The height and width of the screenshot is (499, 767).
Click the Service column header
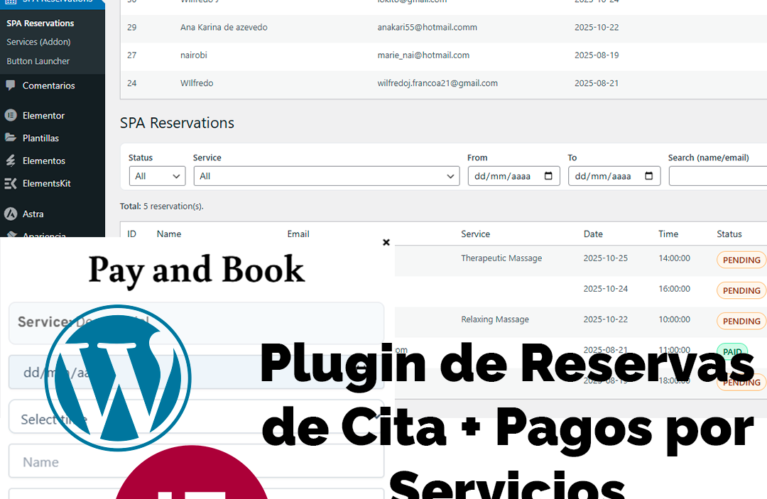point(475,234)
